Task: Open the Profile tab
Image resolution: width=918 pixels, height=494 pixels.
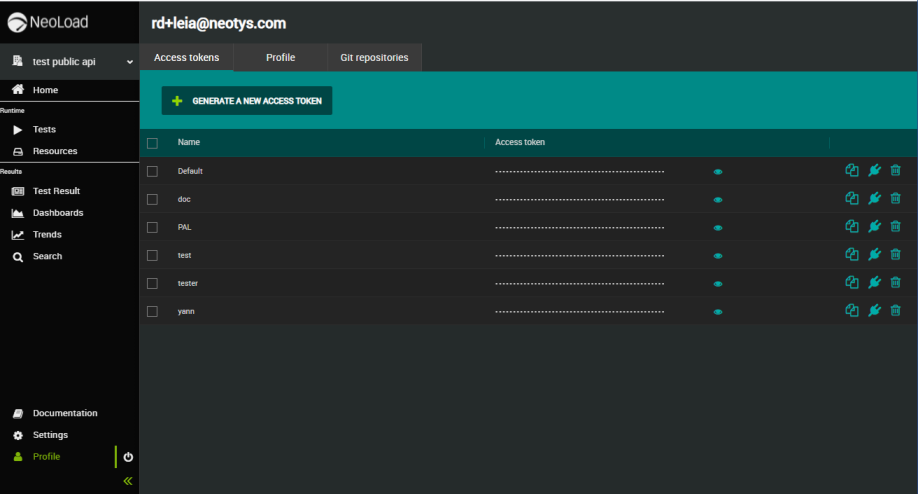Action: [x=280, y=57]
